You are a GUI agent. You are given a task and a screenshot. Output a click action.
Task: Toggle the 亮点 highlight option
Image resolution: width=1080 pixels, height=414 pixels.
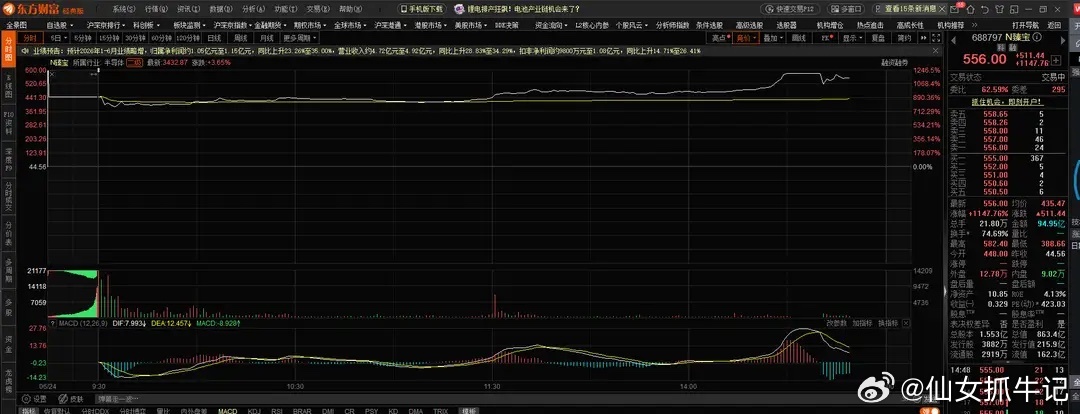(720, 38)
